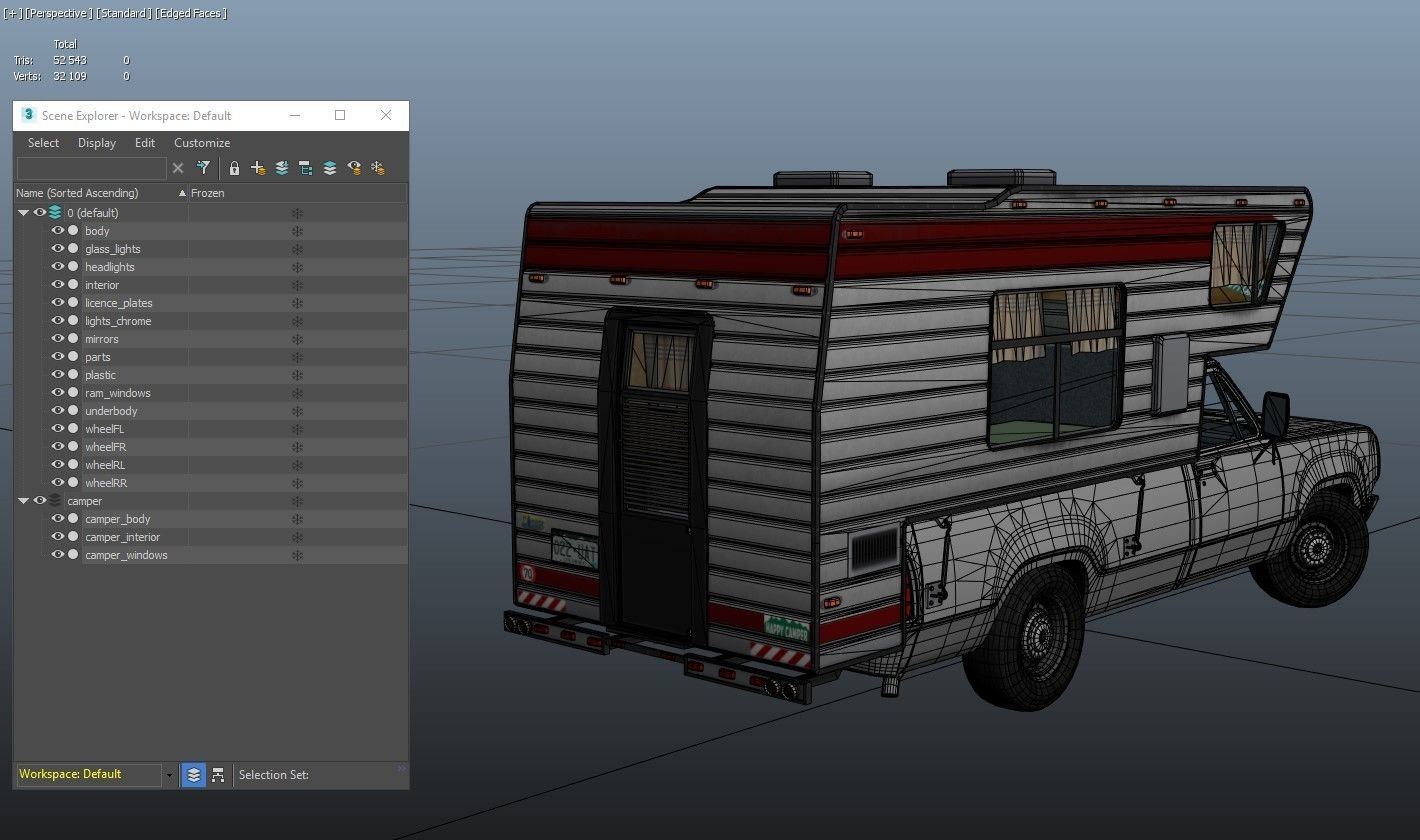The height and width of the screenshot is (840, 1420).
Task: Switch to Sort by Hierarchy mode icon
Action: click(x=218, y=775)
